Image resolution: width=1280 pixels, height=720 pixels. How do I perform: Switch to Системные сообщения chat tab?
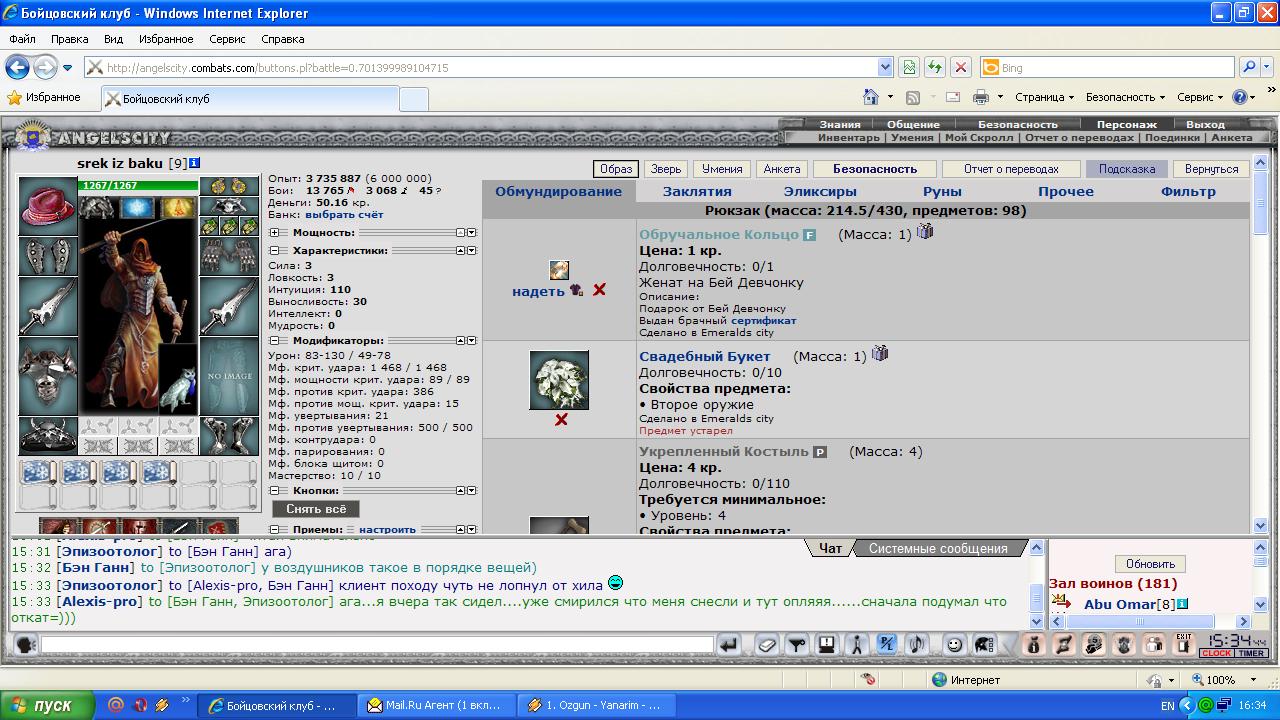(x=938, y=548)
